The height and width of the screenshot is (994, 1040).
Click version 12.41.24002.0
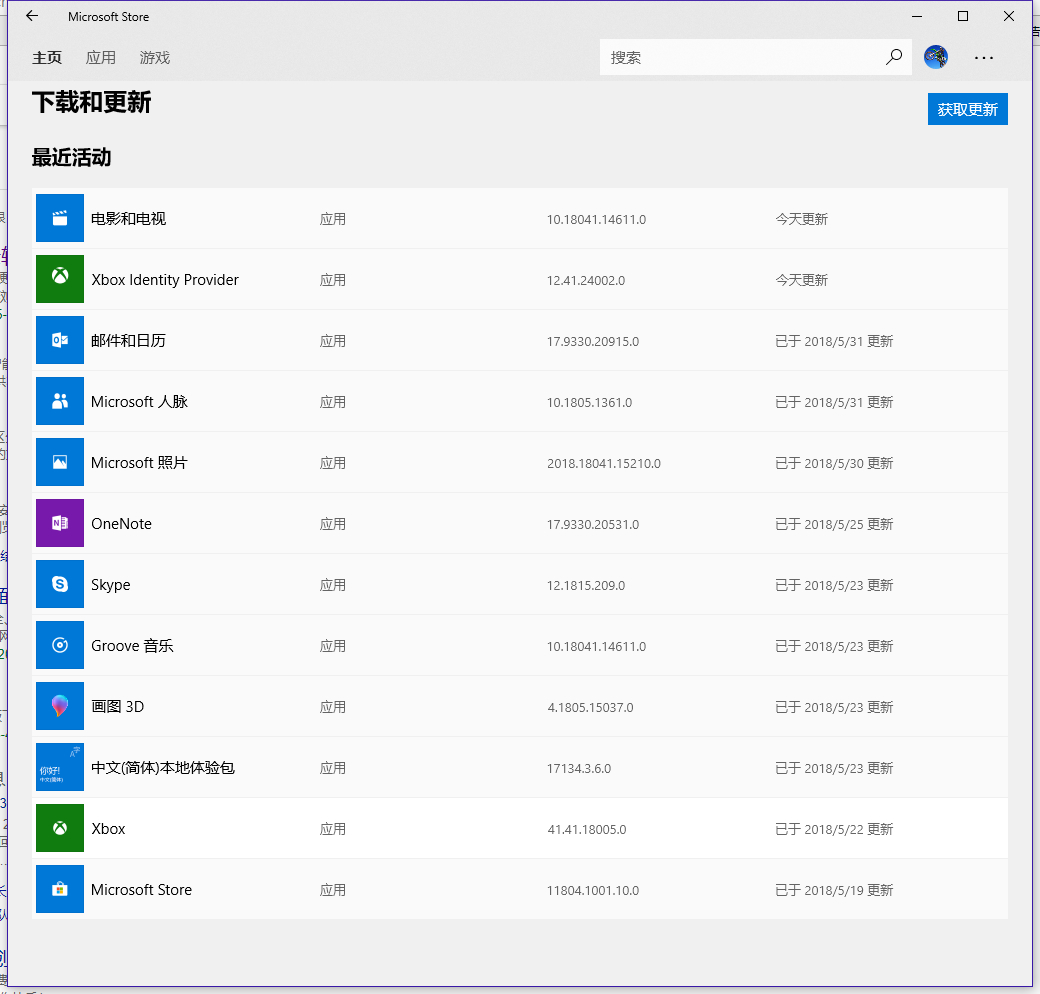click(x=586, y=280)
